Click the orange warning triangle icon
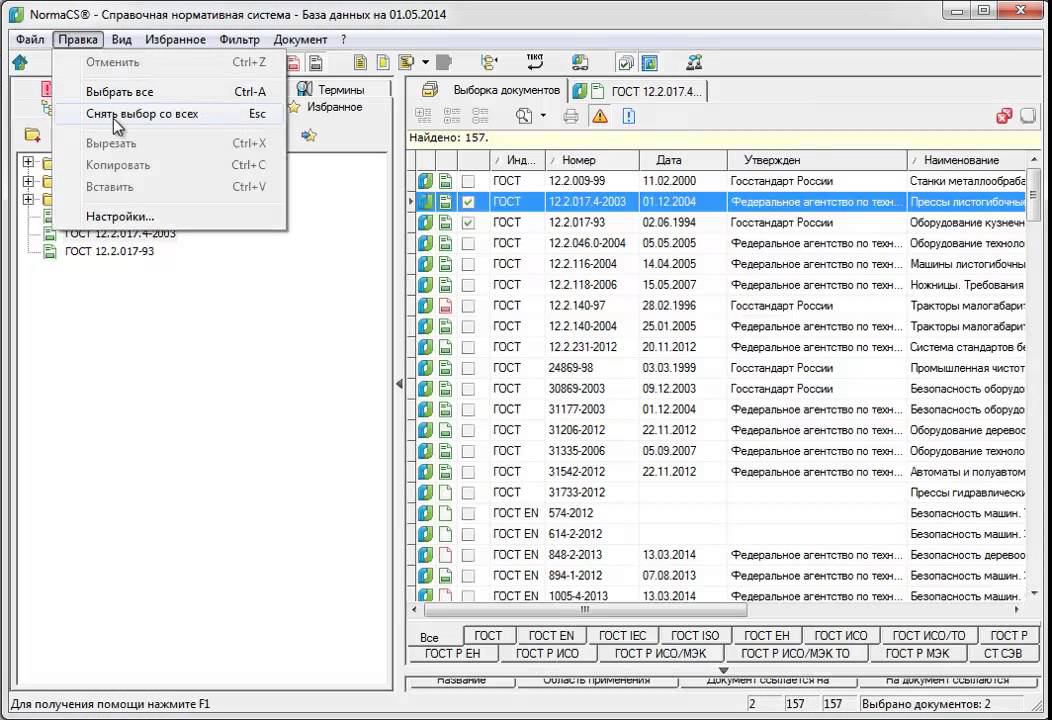Viewport: 1052px width, 720px height. click(x=600, y=116)
